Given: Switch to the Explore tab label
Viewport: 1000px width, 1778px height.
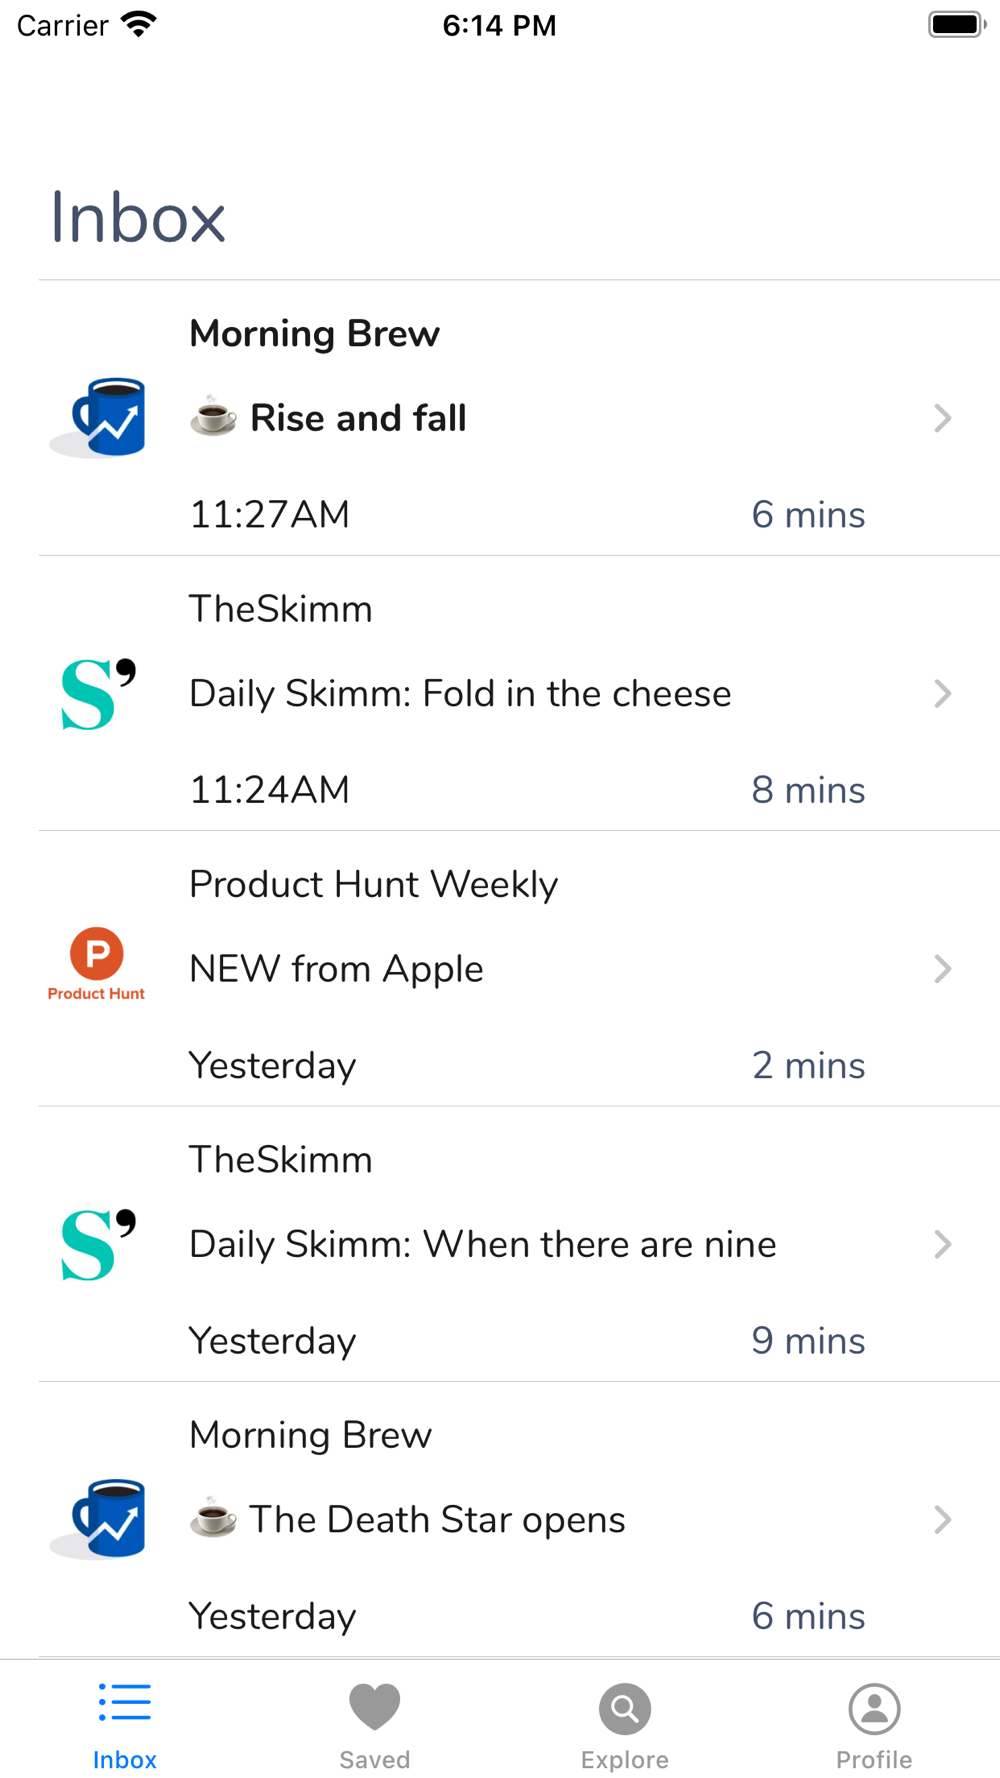Looking at the screenshot, I should click(x=625, y=1760).
